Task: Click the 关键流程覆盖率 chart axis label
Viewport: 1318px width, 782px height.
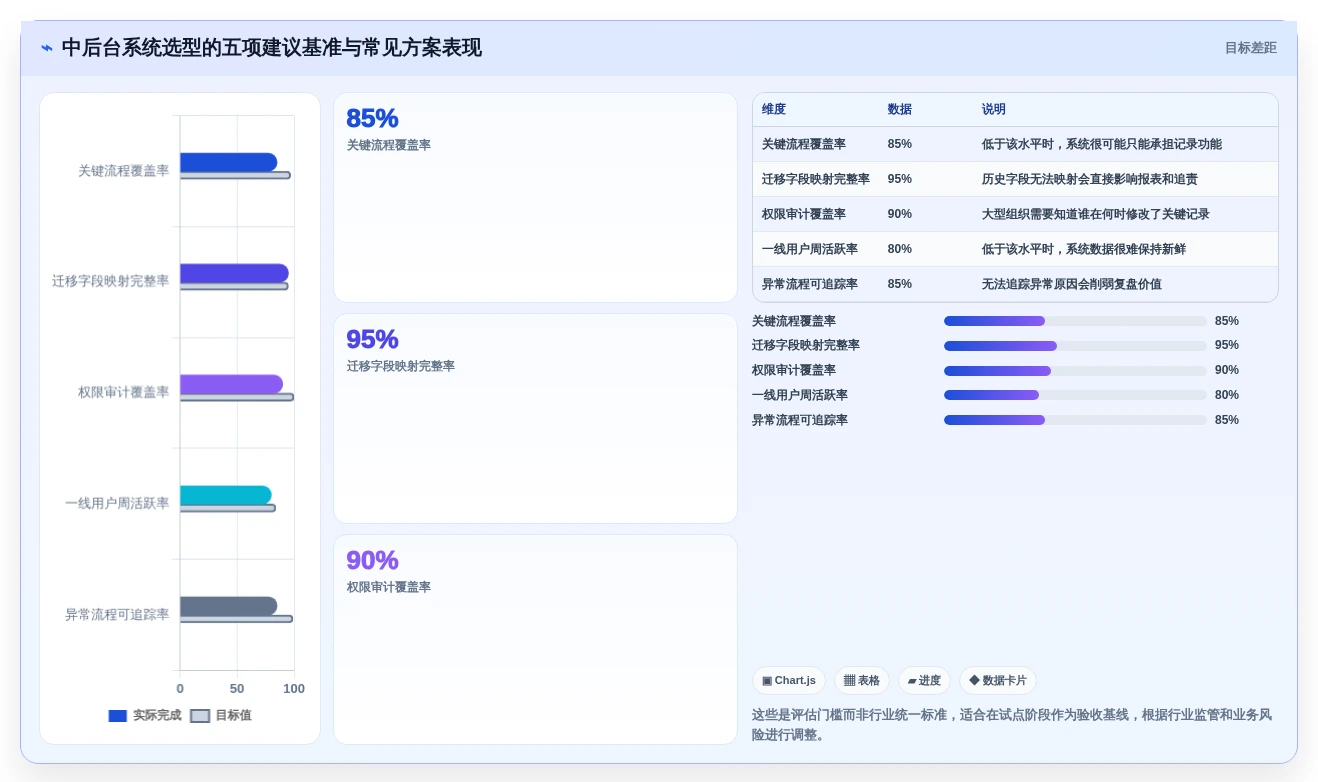Action: click(124, 171)
